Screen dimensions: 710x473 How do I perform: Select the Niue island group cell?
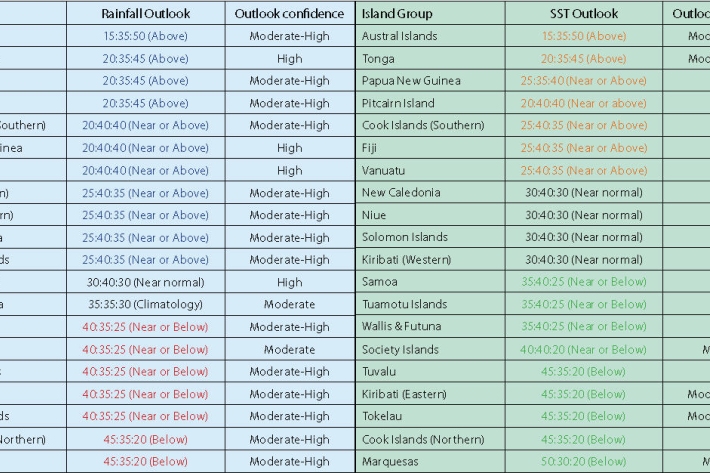tap(374, 215)
